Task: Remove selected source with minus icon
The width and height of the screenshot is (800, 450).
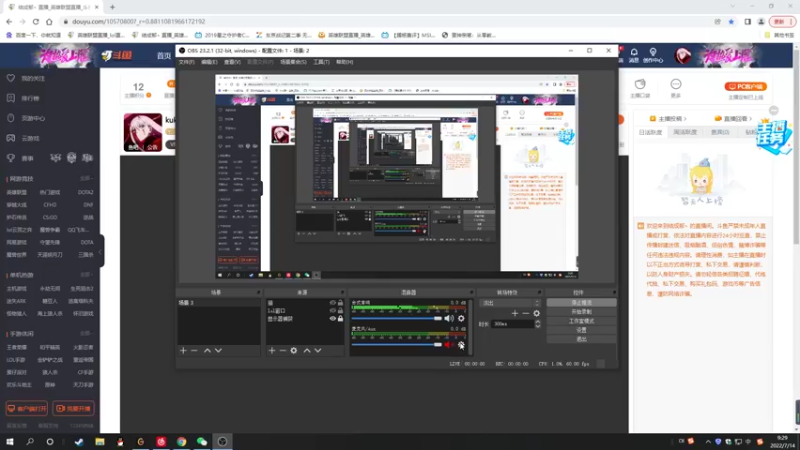Action: pos(283,351)
